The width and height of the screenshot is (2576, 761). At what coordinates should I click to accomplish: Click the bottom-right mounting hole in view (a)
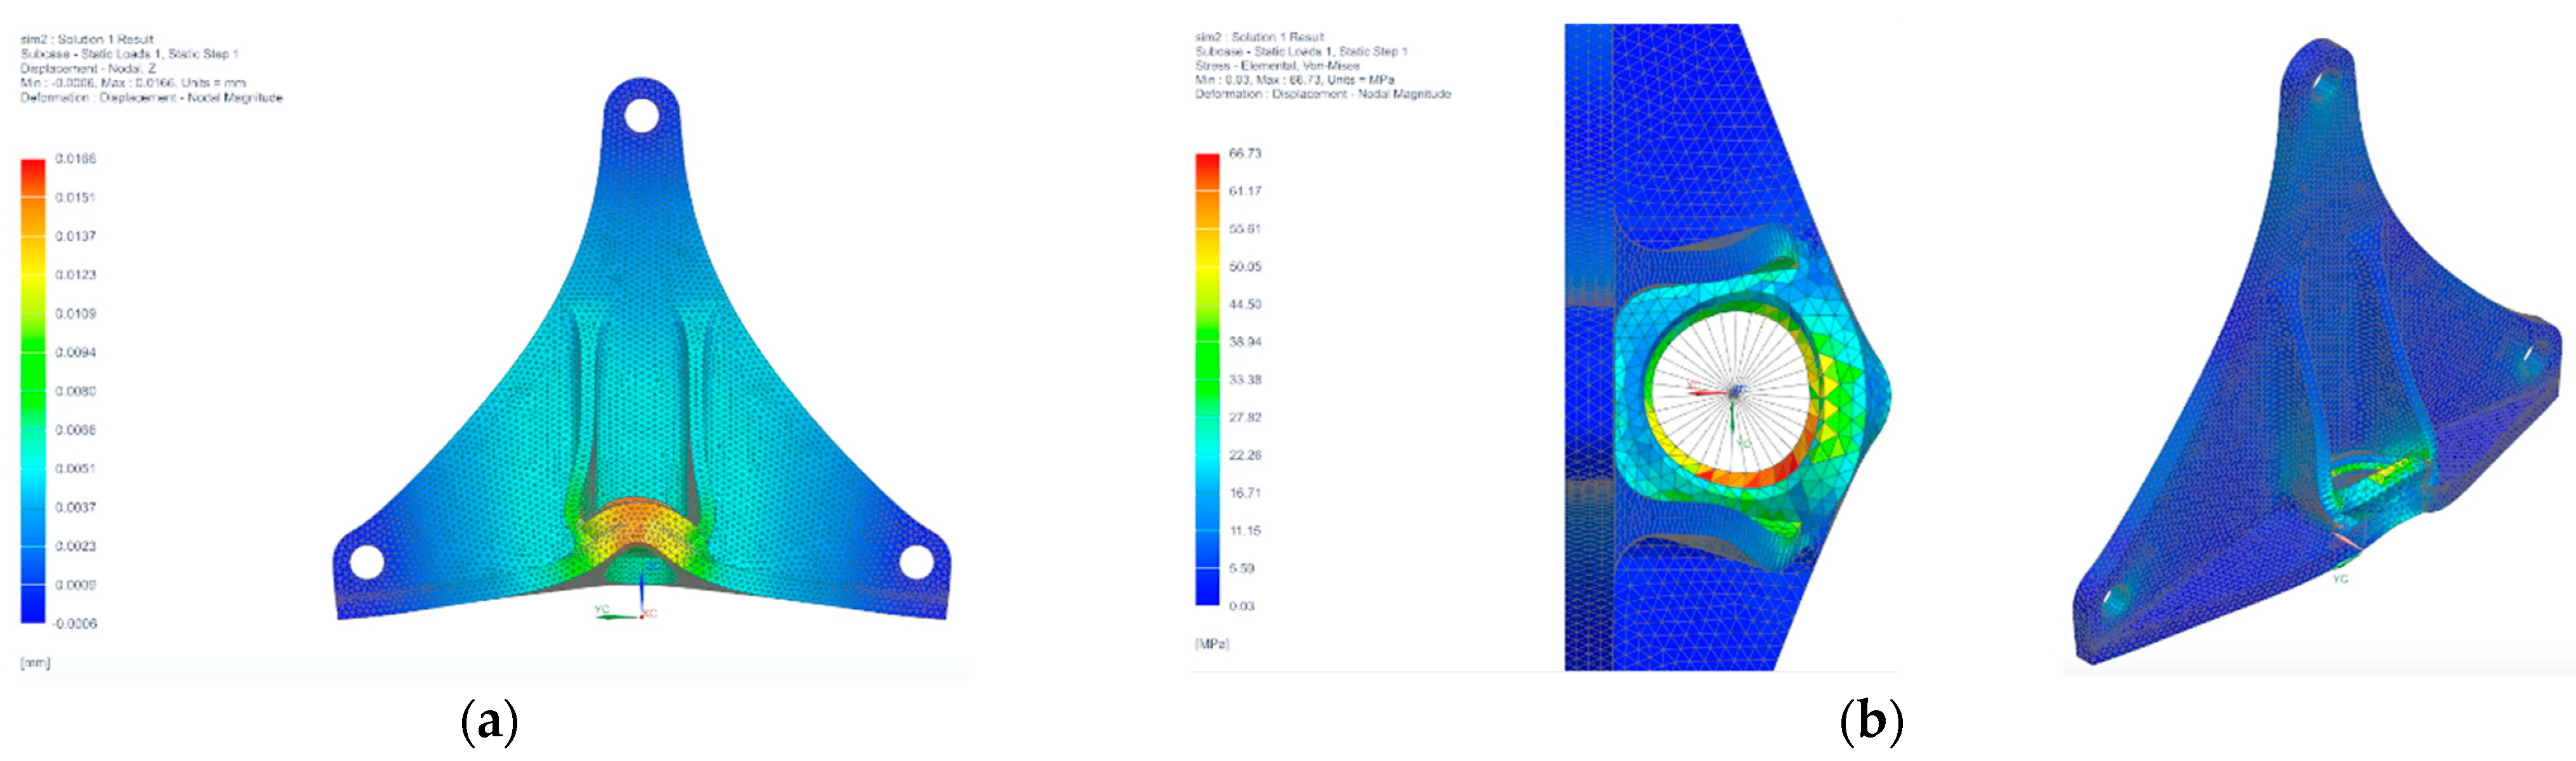(x=916, y=561)
